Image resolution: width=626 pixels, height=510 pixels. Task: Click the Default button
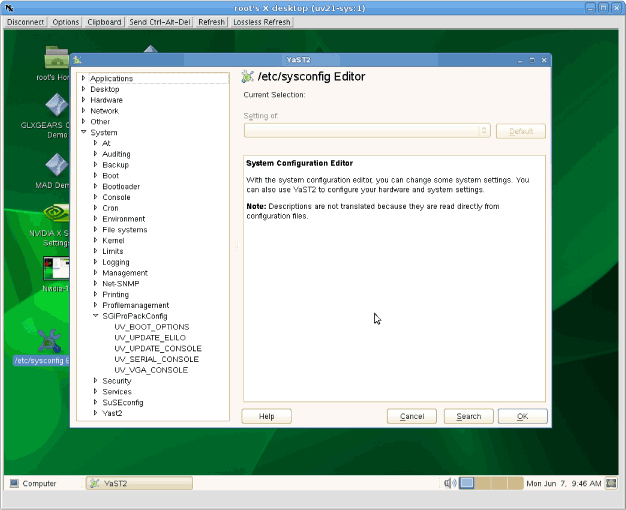[x=521, y=131]
